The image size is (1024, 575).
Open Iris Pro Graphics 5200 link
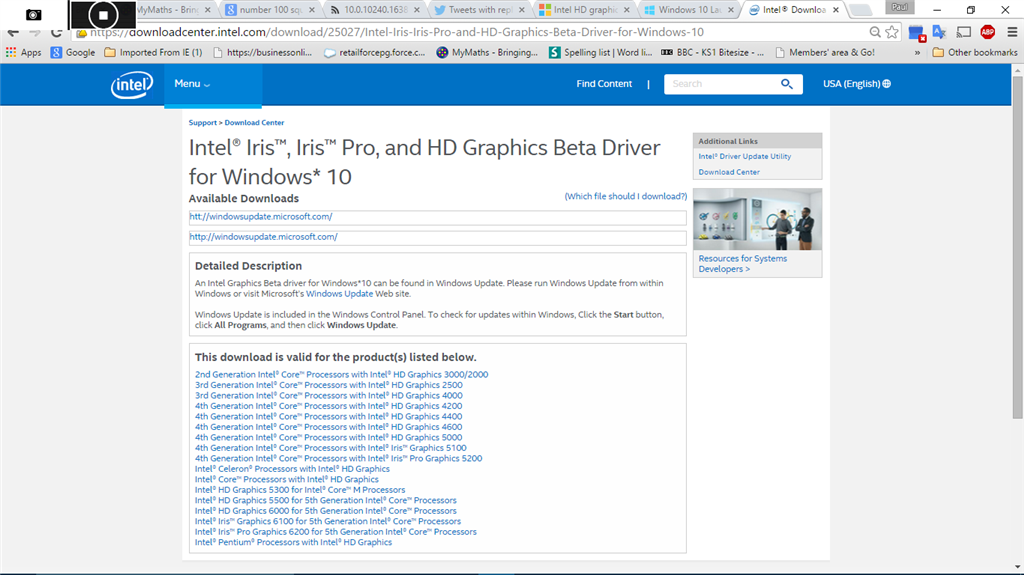(338, 458)
